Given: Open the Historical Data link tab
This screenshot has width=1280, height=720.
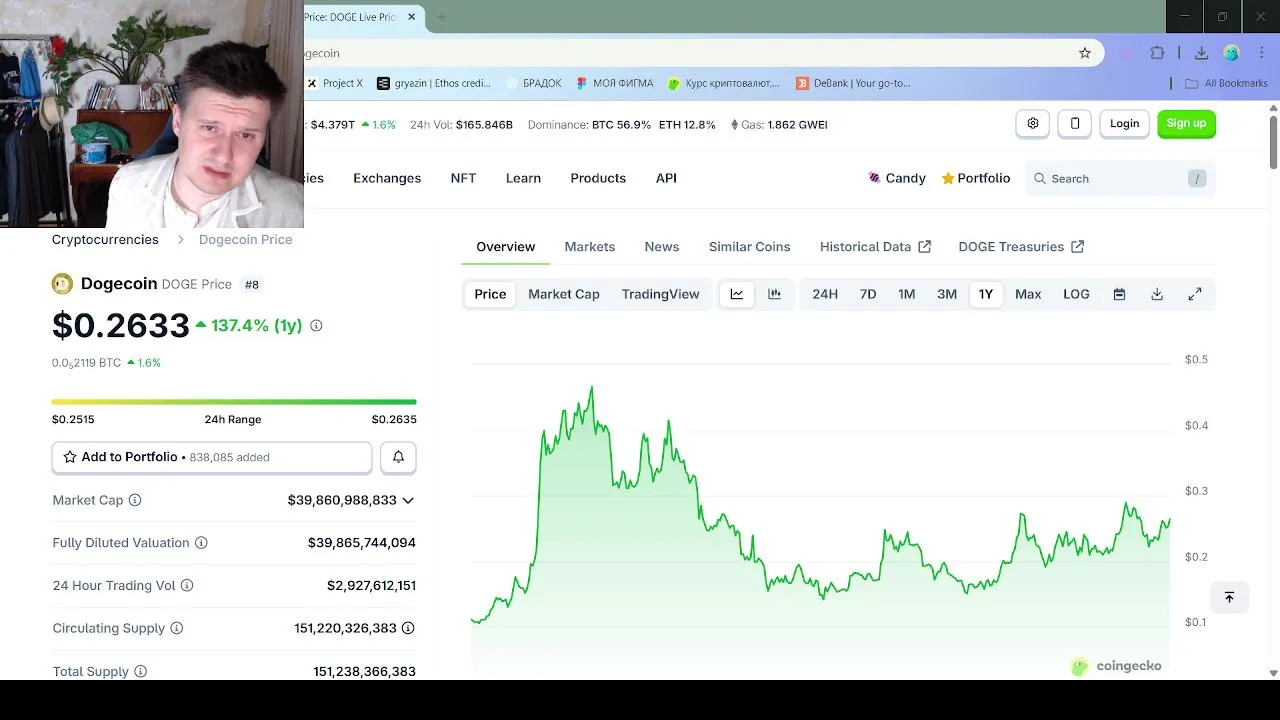Looking at the screenshot, I should point(875,247).
